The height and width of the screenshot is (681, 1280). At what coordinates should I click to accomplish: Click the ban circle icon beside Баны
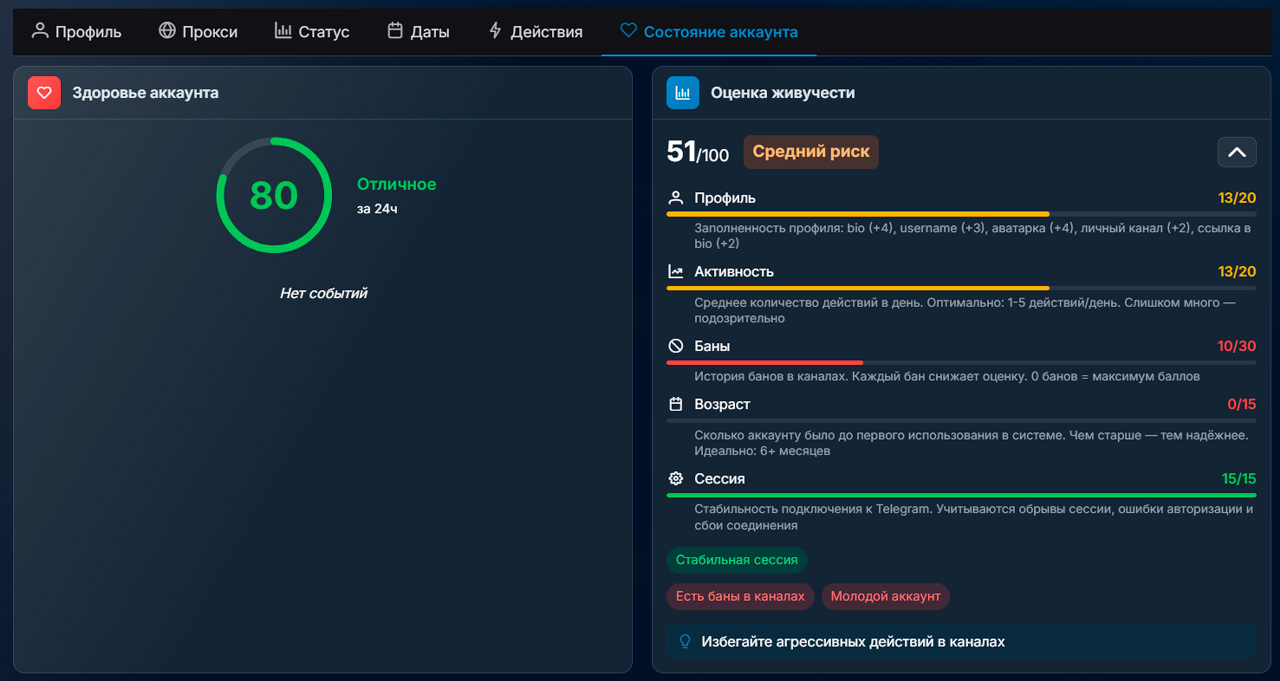tap(676, 346)
